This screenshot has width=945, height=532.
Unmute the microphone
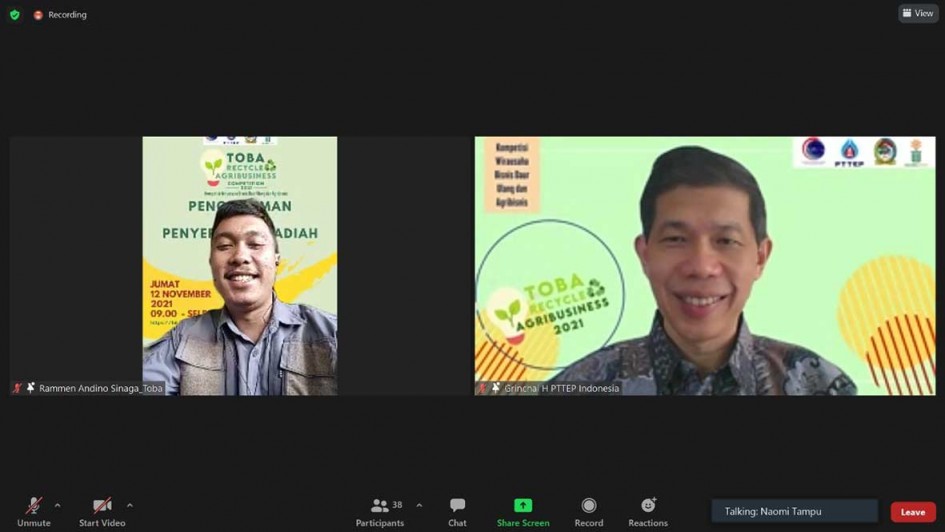(x=34, y=512)
